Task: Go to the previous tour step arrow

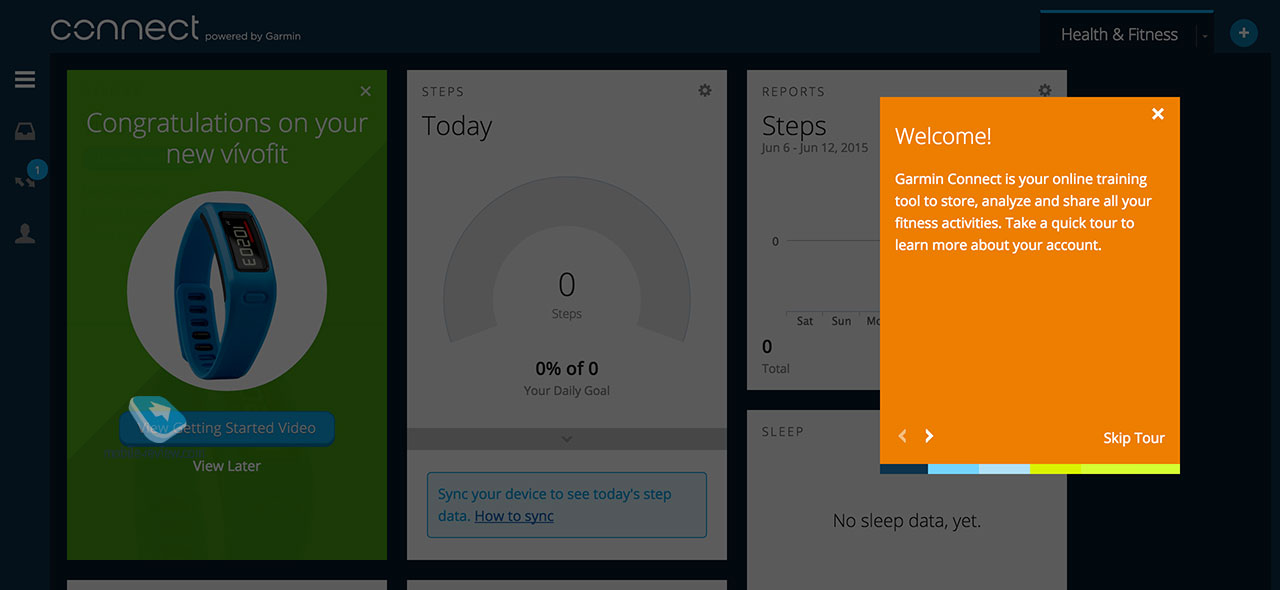Action: coord(902,436)
